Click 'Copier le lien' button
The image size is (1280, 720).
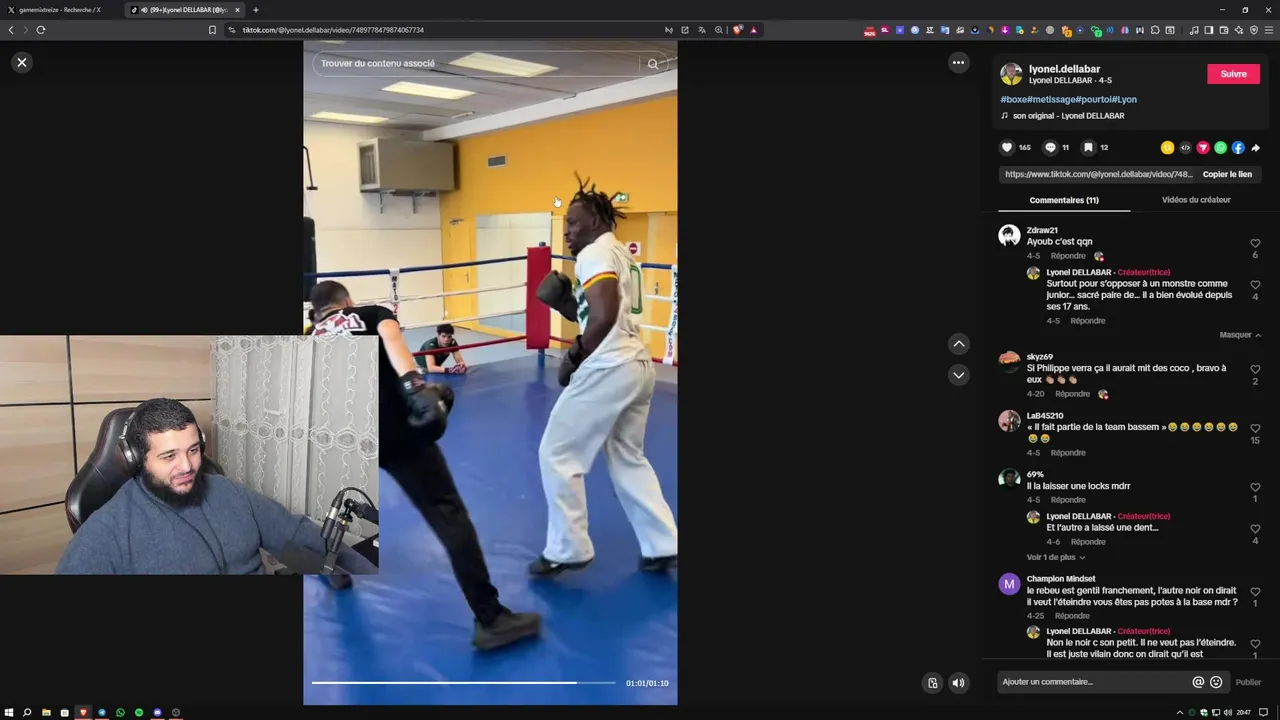[x=1227, y=174]
